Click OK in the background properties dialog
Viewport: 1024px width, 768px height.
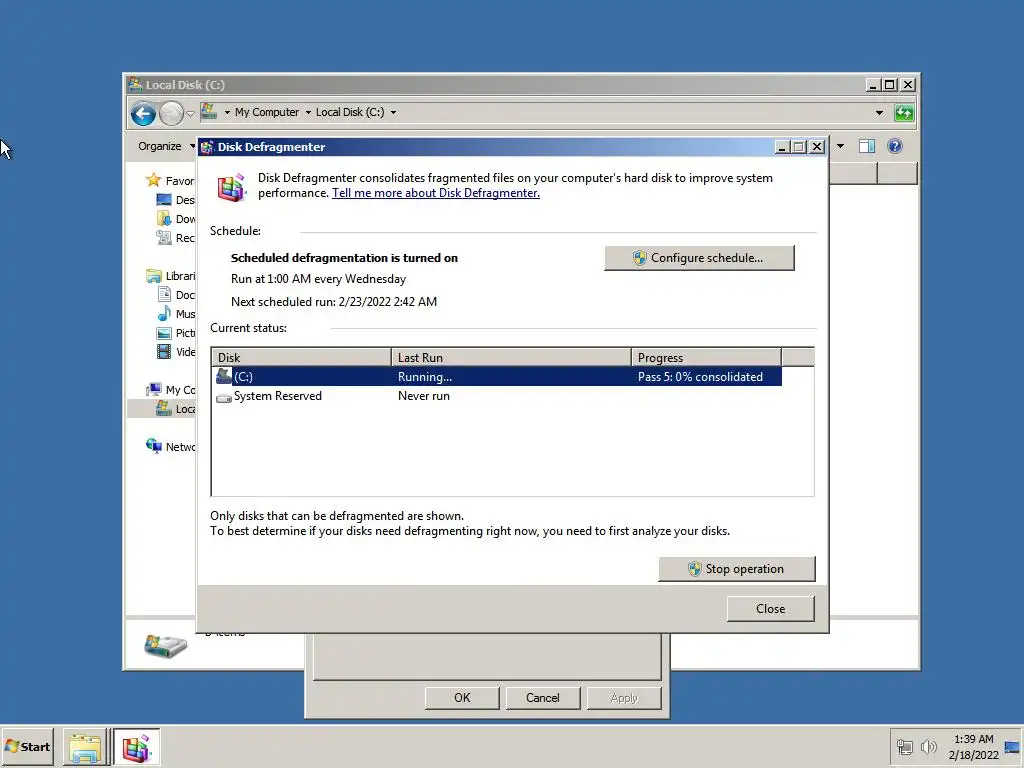point(462,698)
